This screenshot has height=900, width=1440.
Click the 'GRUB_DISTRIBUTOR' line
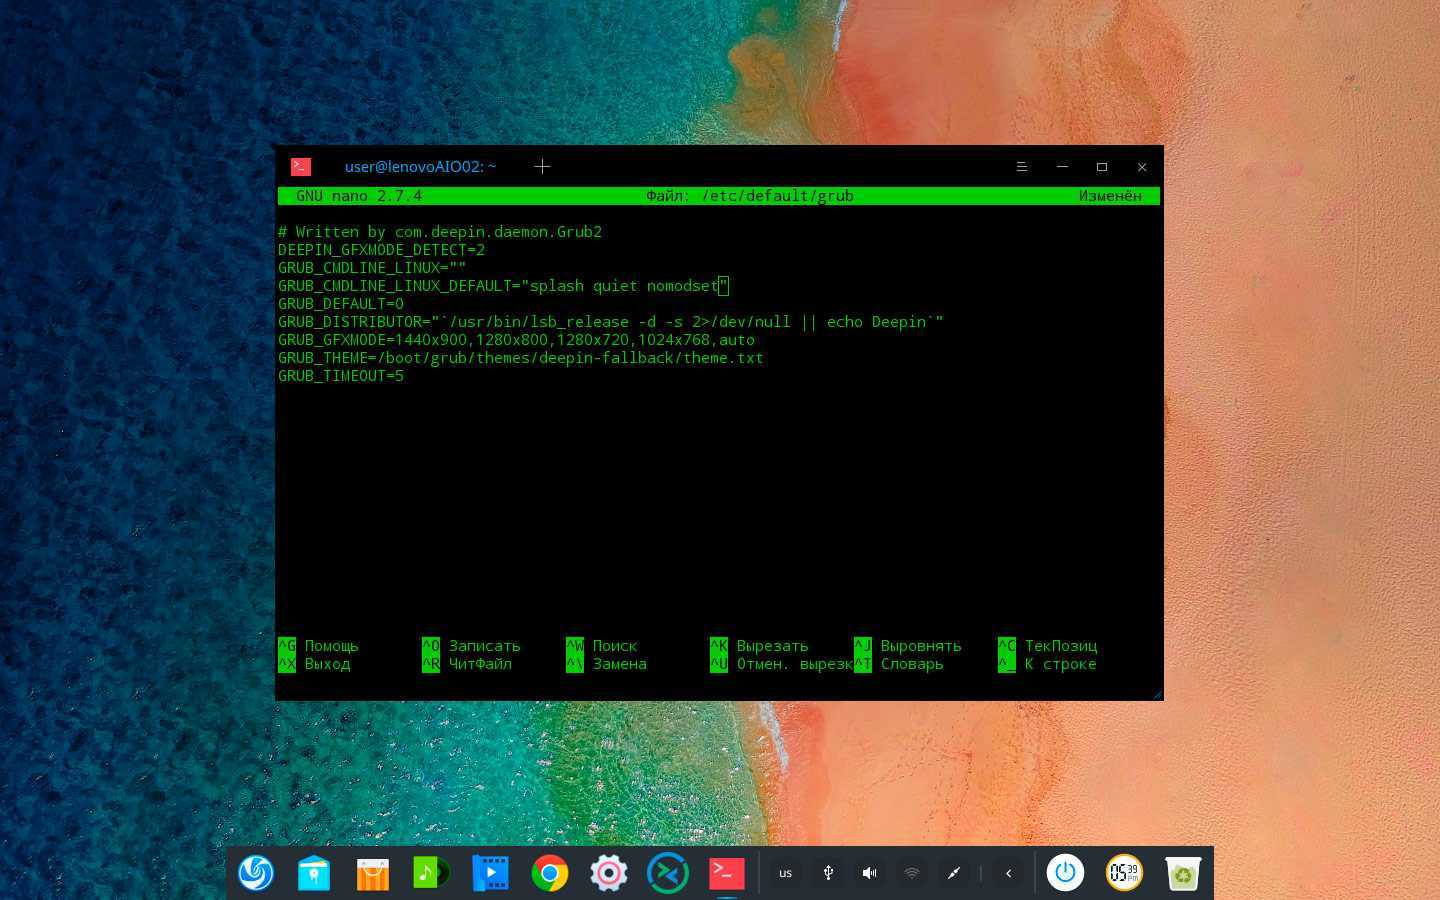click(x=611, y=322)
